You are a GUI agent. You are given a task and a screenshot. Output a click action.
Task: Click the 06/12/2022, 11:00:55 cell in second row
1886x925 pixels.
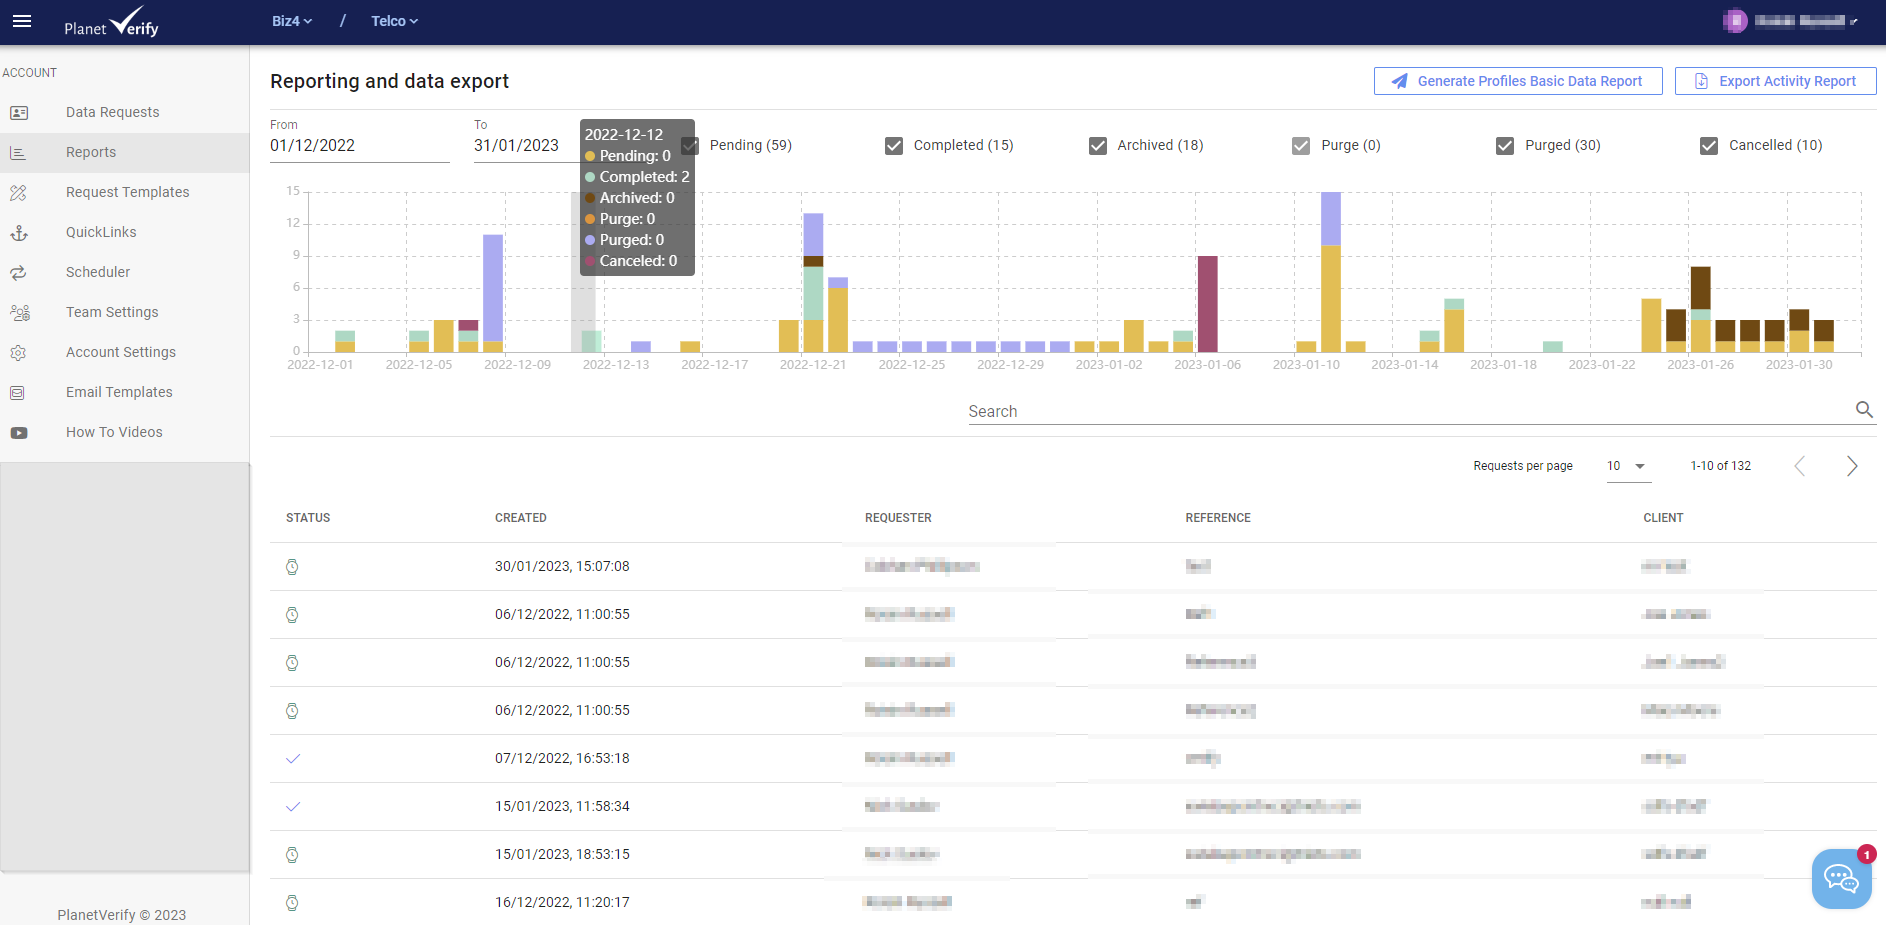[562, 615]
